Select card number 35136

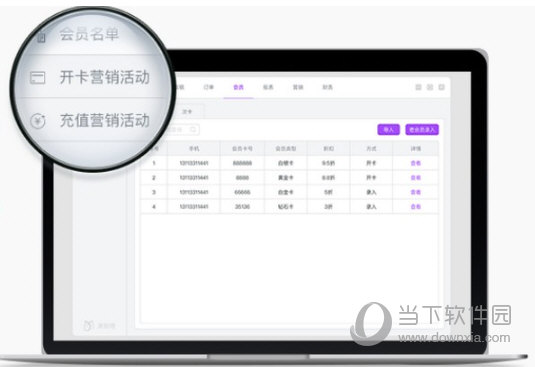point(242,207)
